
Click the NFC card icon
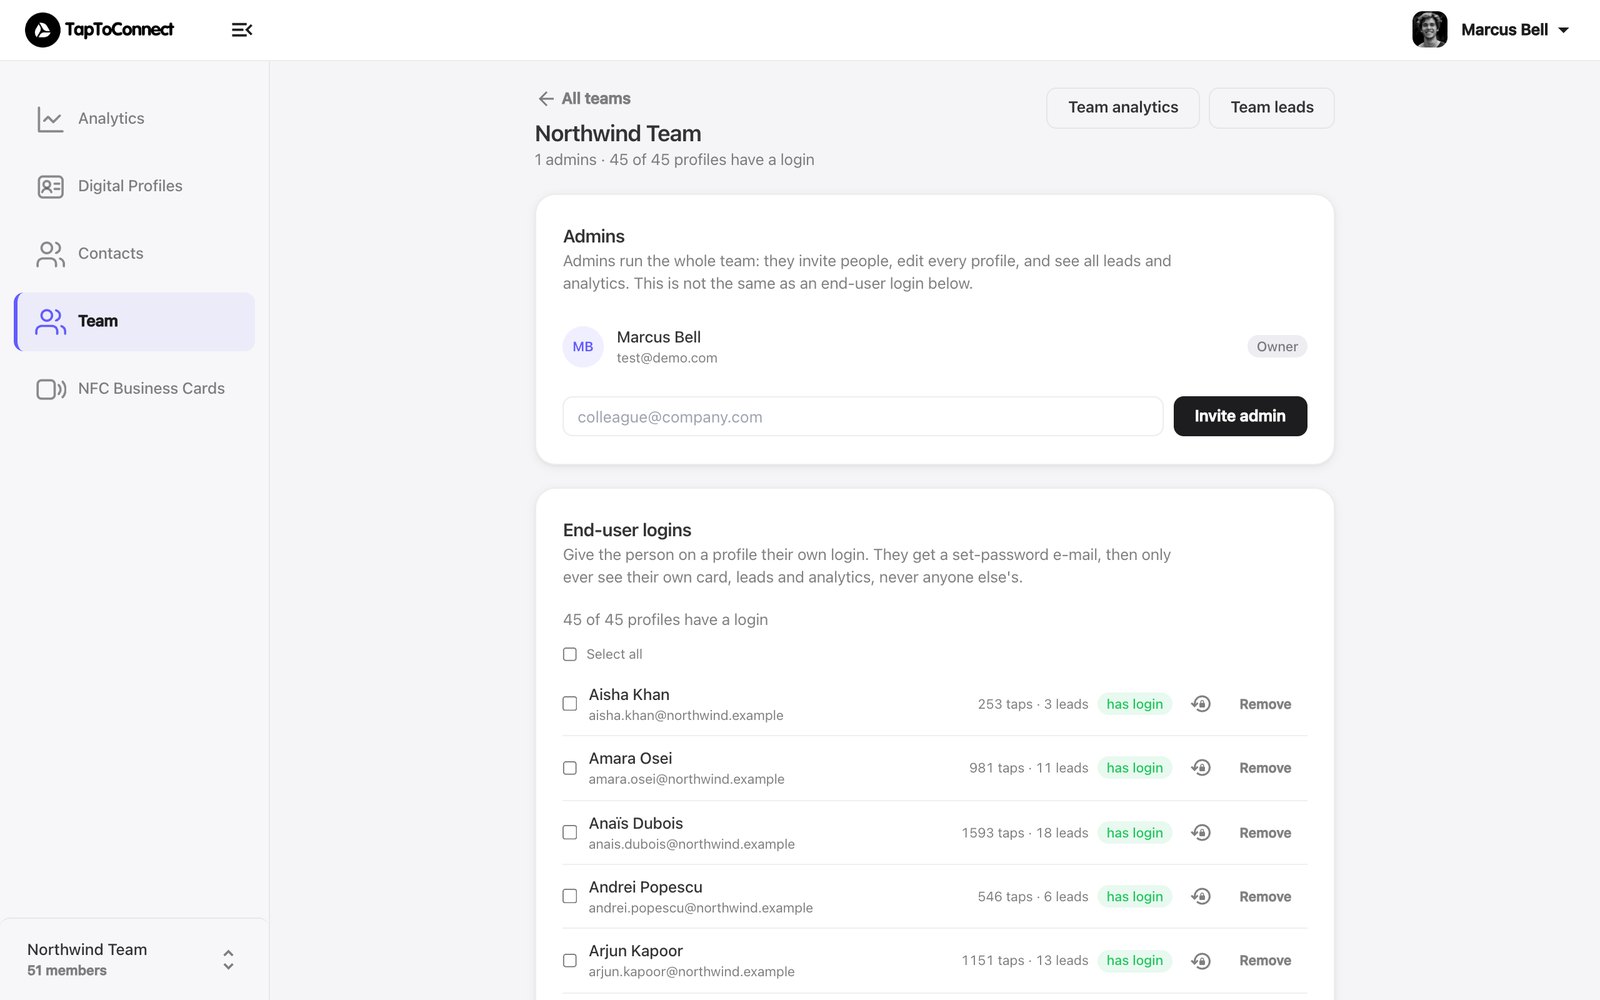(x=51, y=389)
